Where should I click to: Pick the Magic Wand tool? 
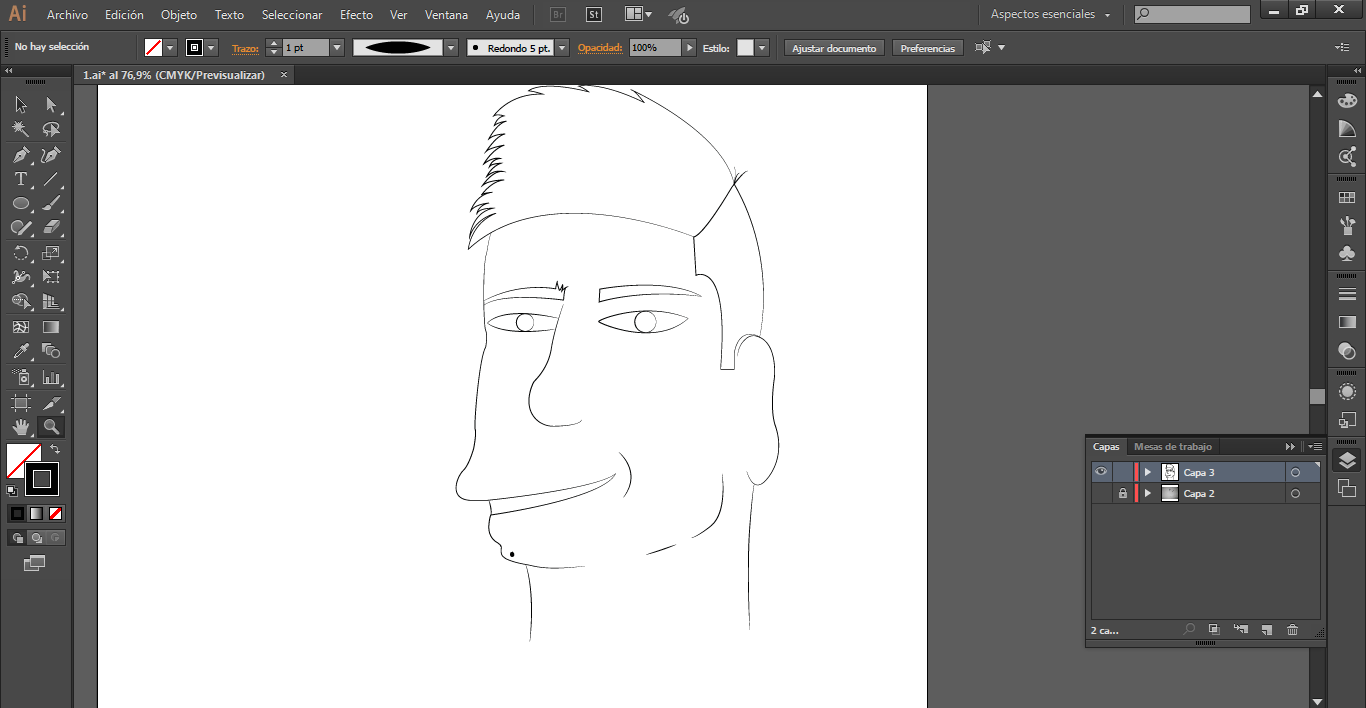click(x=20, y=130)
